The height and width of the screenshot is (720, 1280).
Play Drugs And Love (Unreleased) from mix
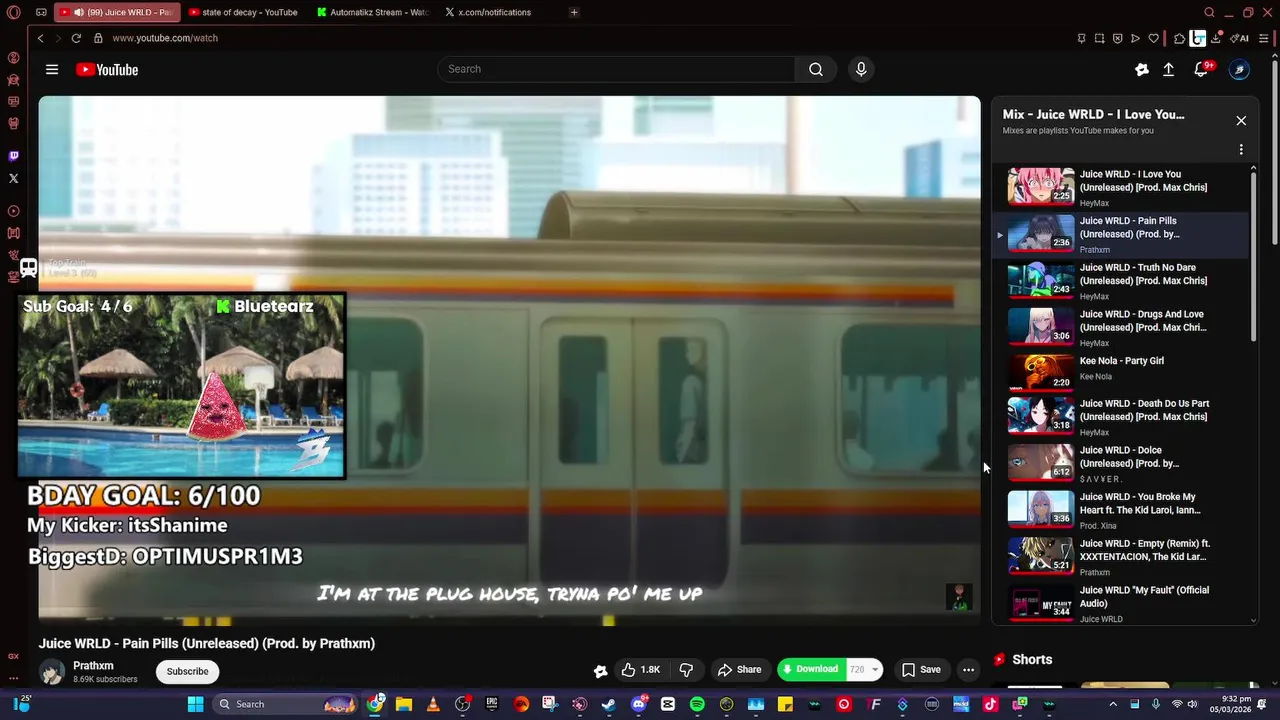(x=1120, y=327)
